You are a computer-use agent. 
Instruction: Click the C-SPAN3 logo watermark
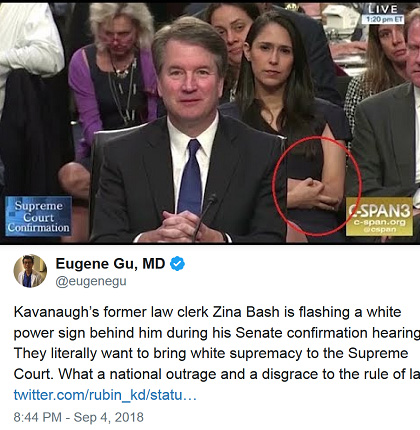pyautogui.click(x=379, y=216)
